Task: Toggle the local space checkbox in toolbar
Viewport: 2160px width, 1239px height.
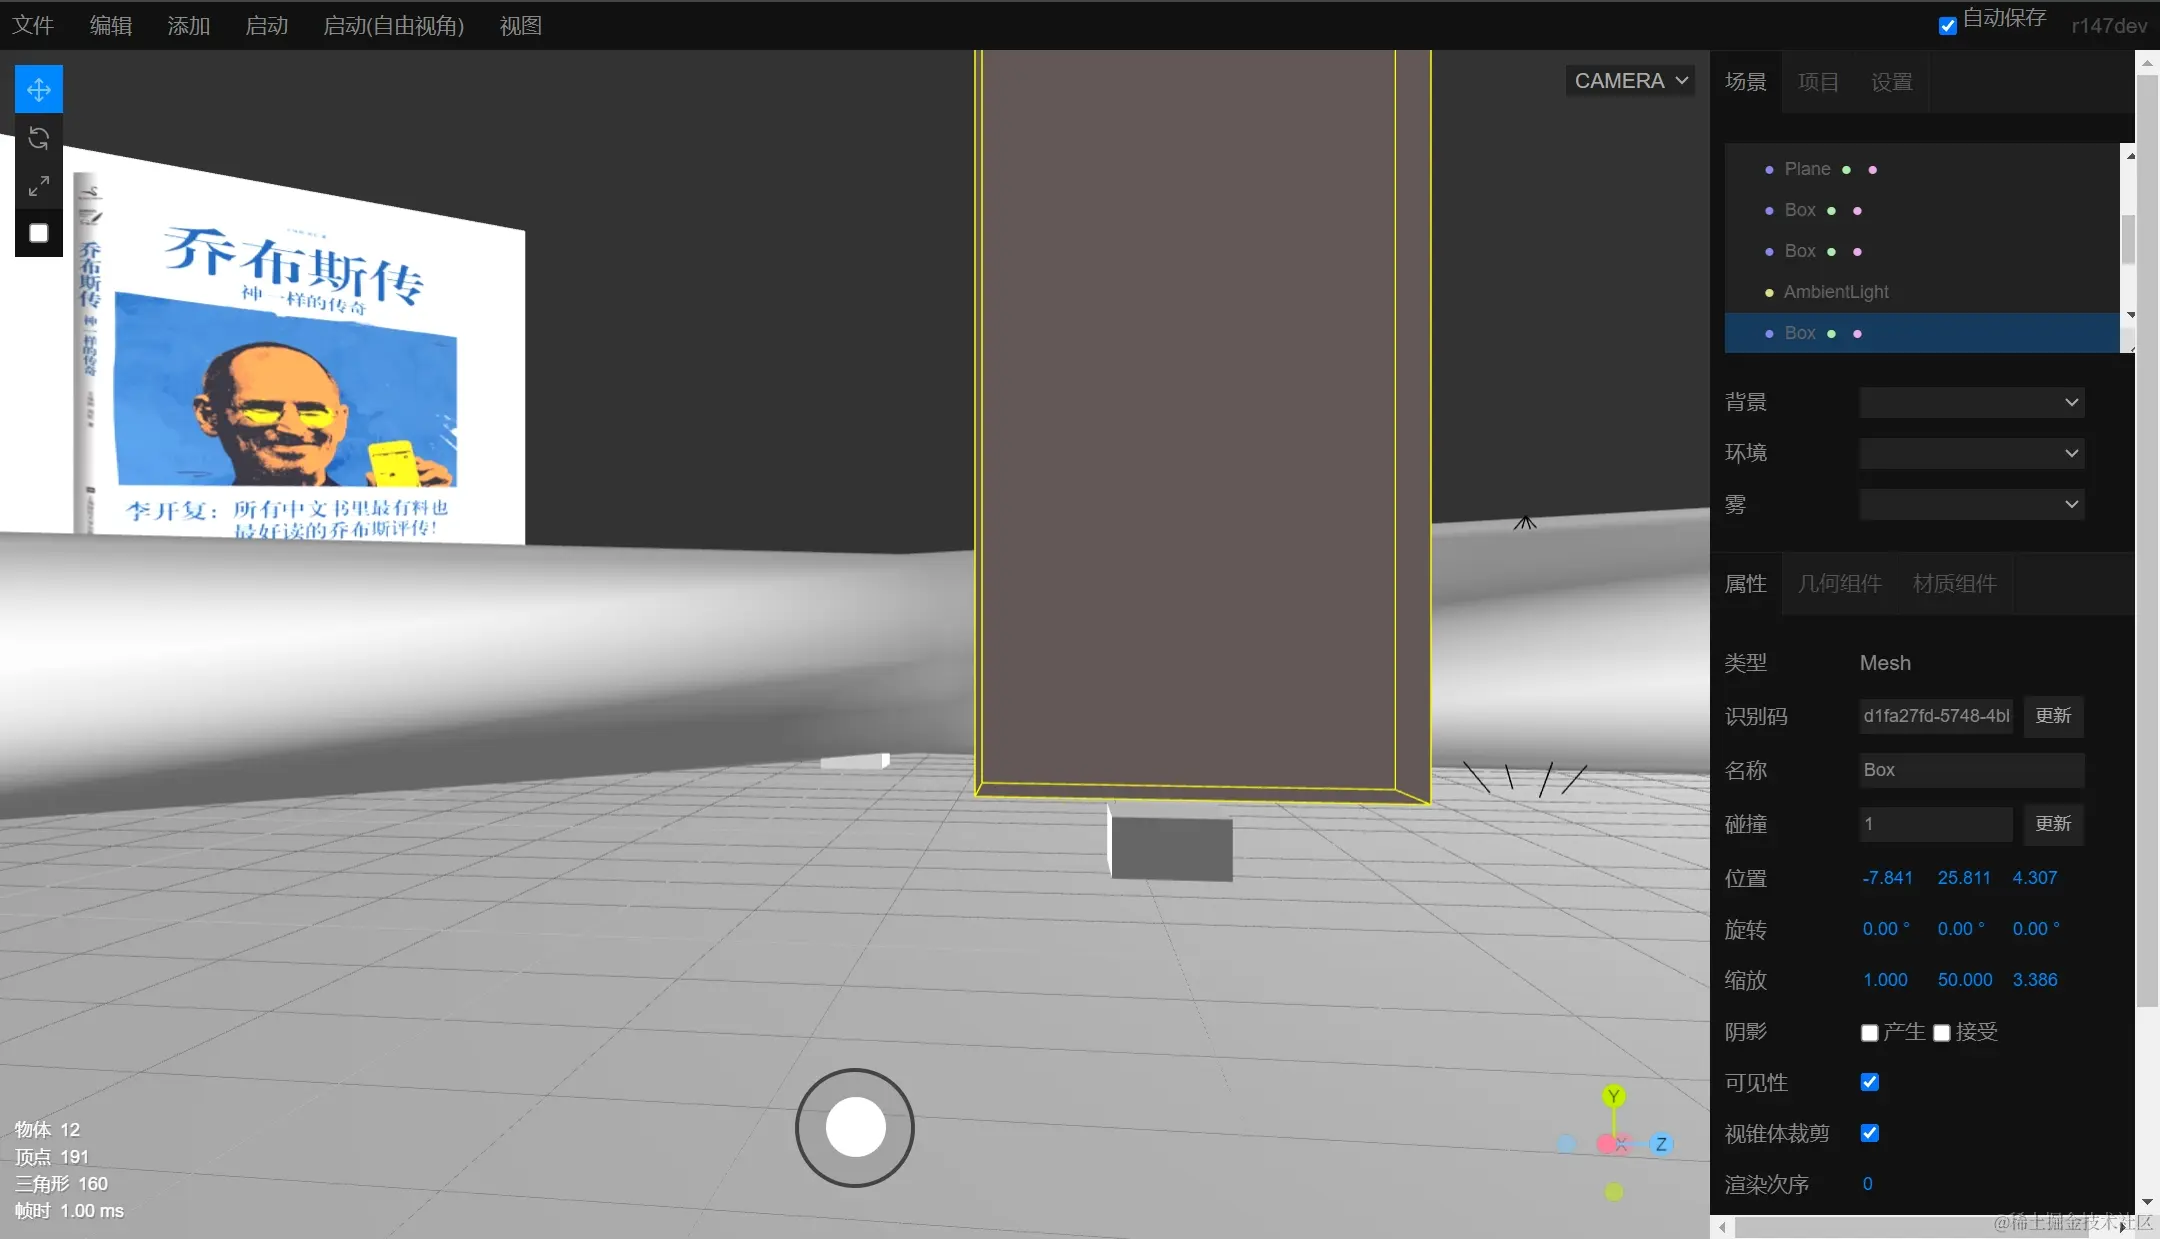Action: click(x=39, y=234)
